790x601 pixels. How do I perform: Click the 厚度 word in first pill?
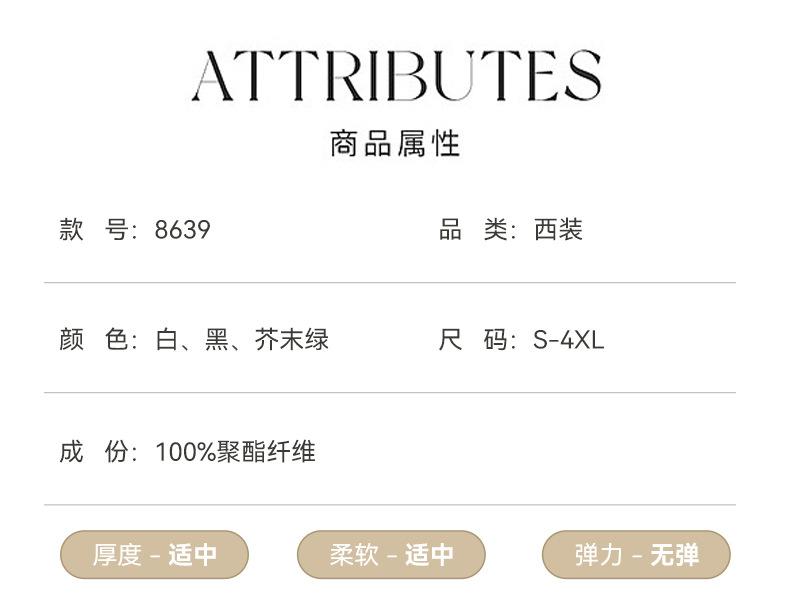point(117,555)
